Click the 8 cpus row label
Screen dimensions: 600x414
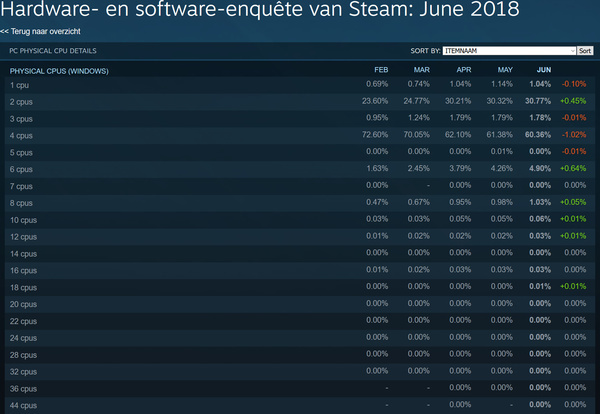click(x=21, y=203)
